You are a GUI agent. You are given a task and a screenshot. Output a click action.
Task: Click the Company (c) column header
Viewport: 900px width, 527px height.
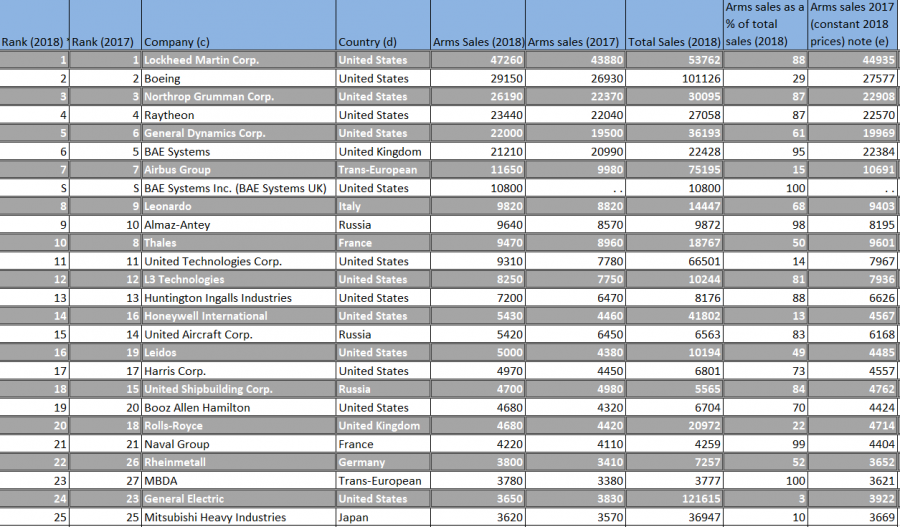pyautogui.click(x=239, y=25)
